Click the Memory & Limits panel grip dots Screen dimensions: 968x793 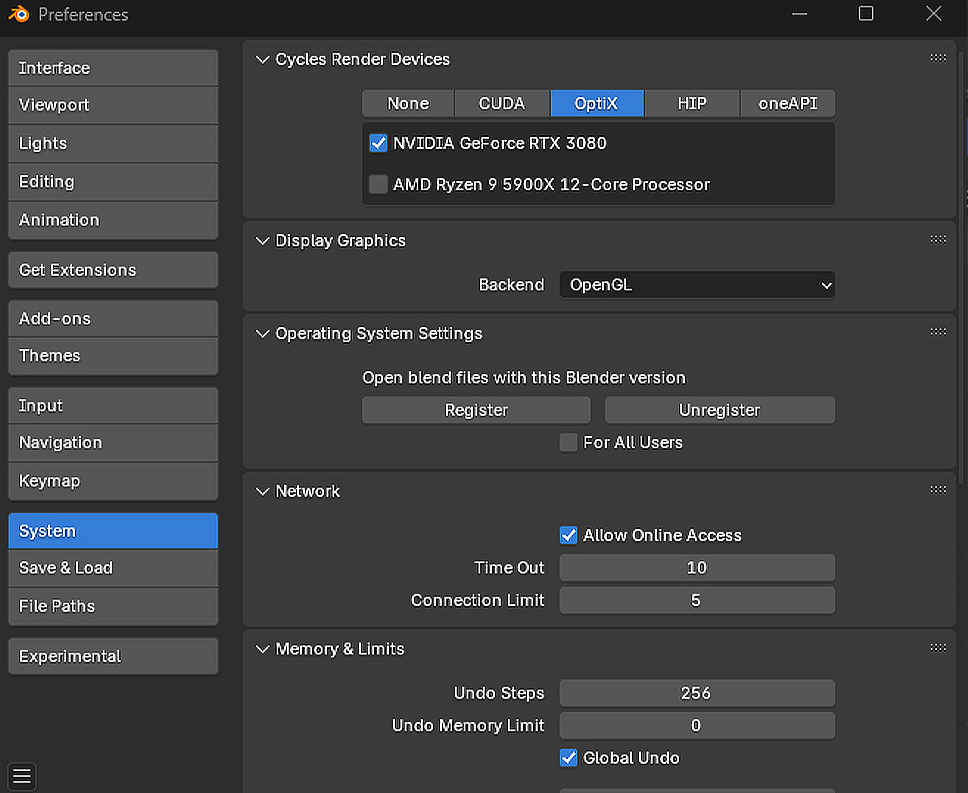(938, 647)
